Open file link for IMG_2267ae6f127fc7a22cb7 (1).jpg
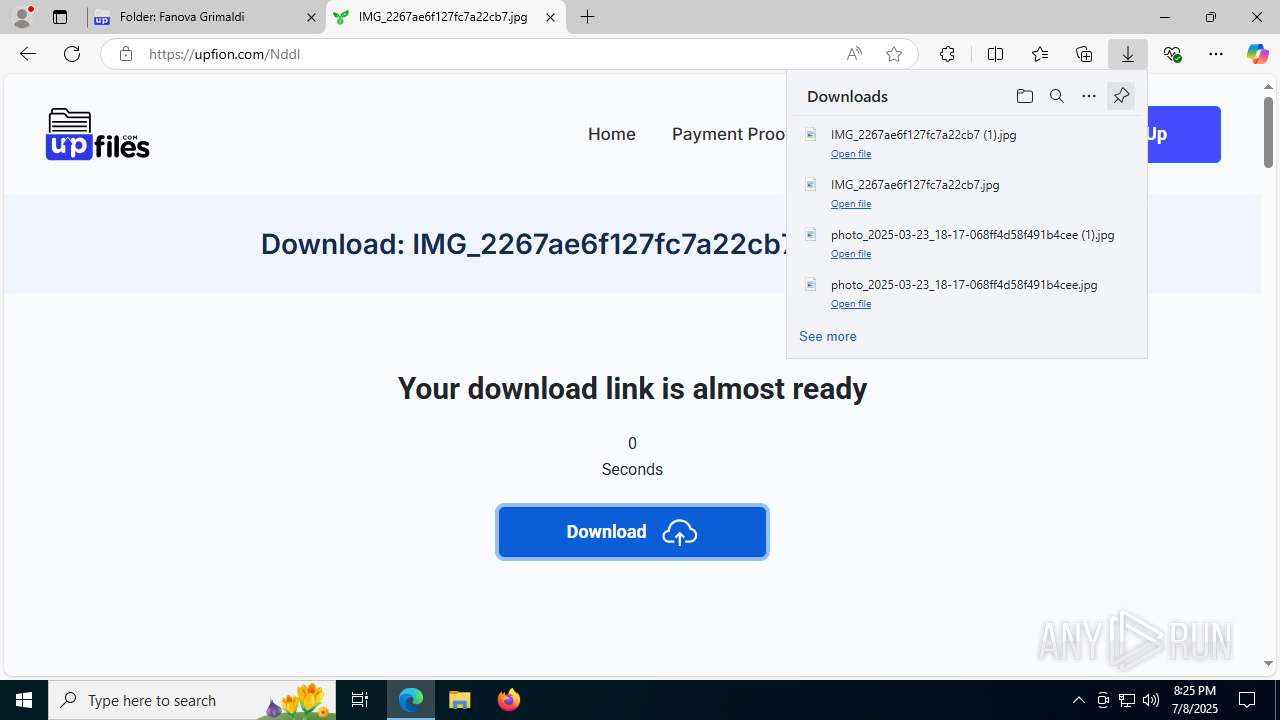 point(851,154)
